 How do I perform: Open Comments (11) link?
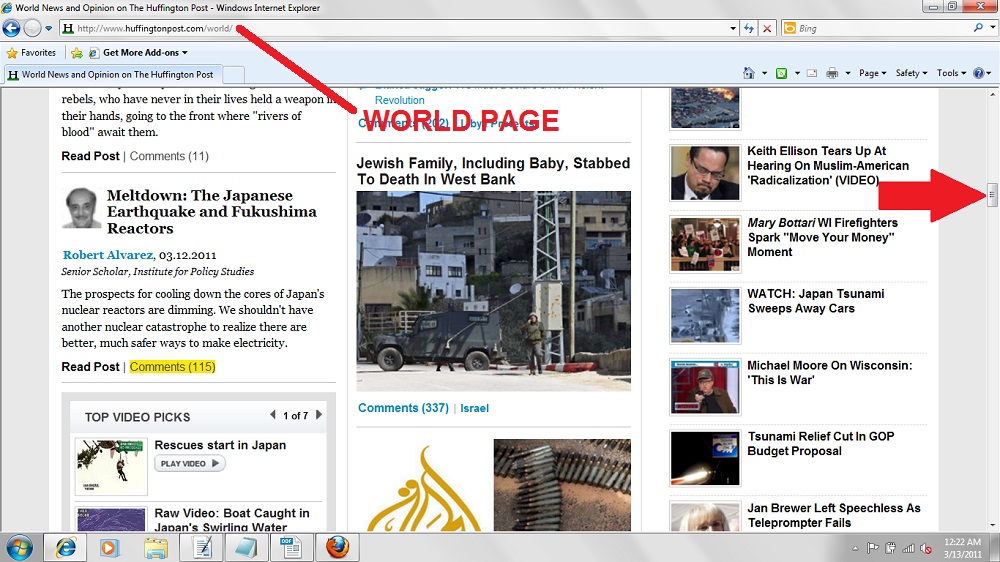(169, 156)
